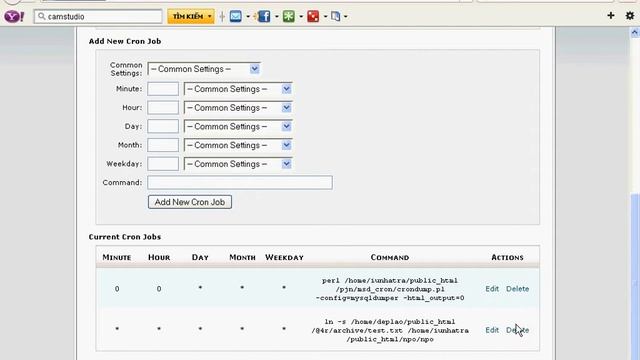Edit the ln -s cron job
This screenshot has height=360, width=640.
point(492,330)
